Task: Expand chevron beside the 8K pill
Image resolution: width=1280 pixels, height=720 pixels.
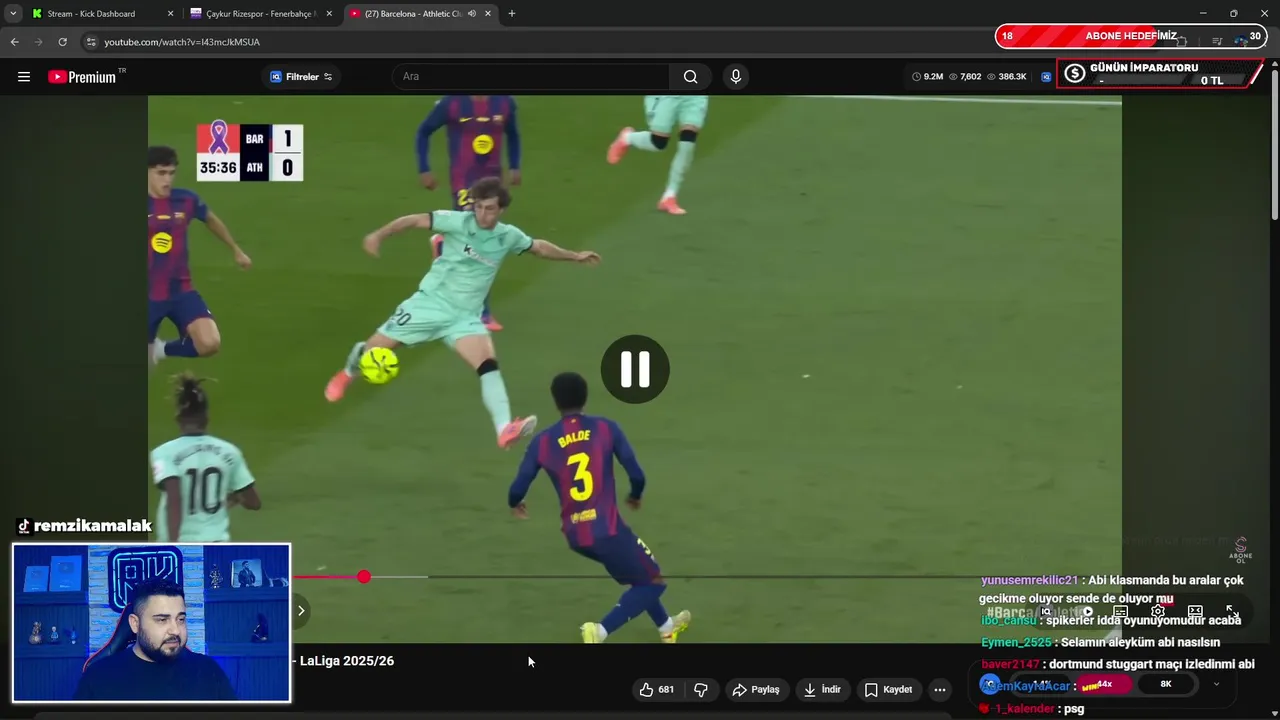Action: coord(1216,684)
